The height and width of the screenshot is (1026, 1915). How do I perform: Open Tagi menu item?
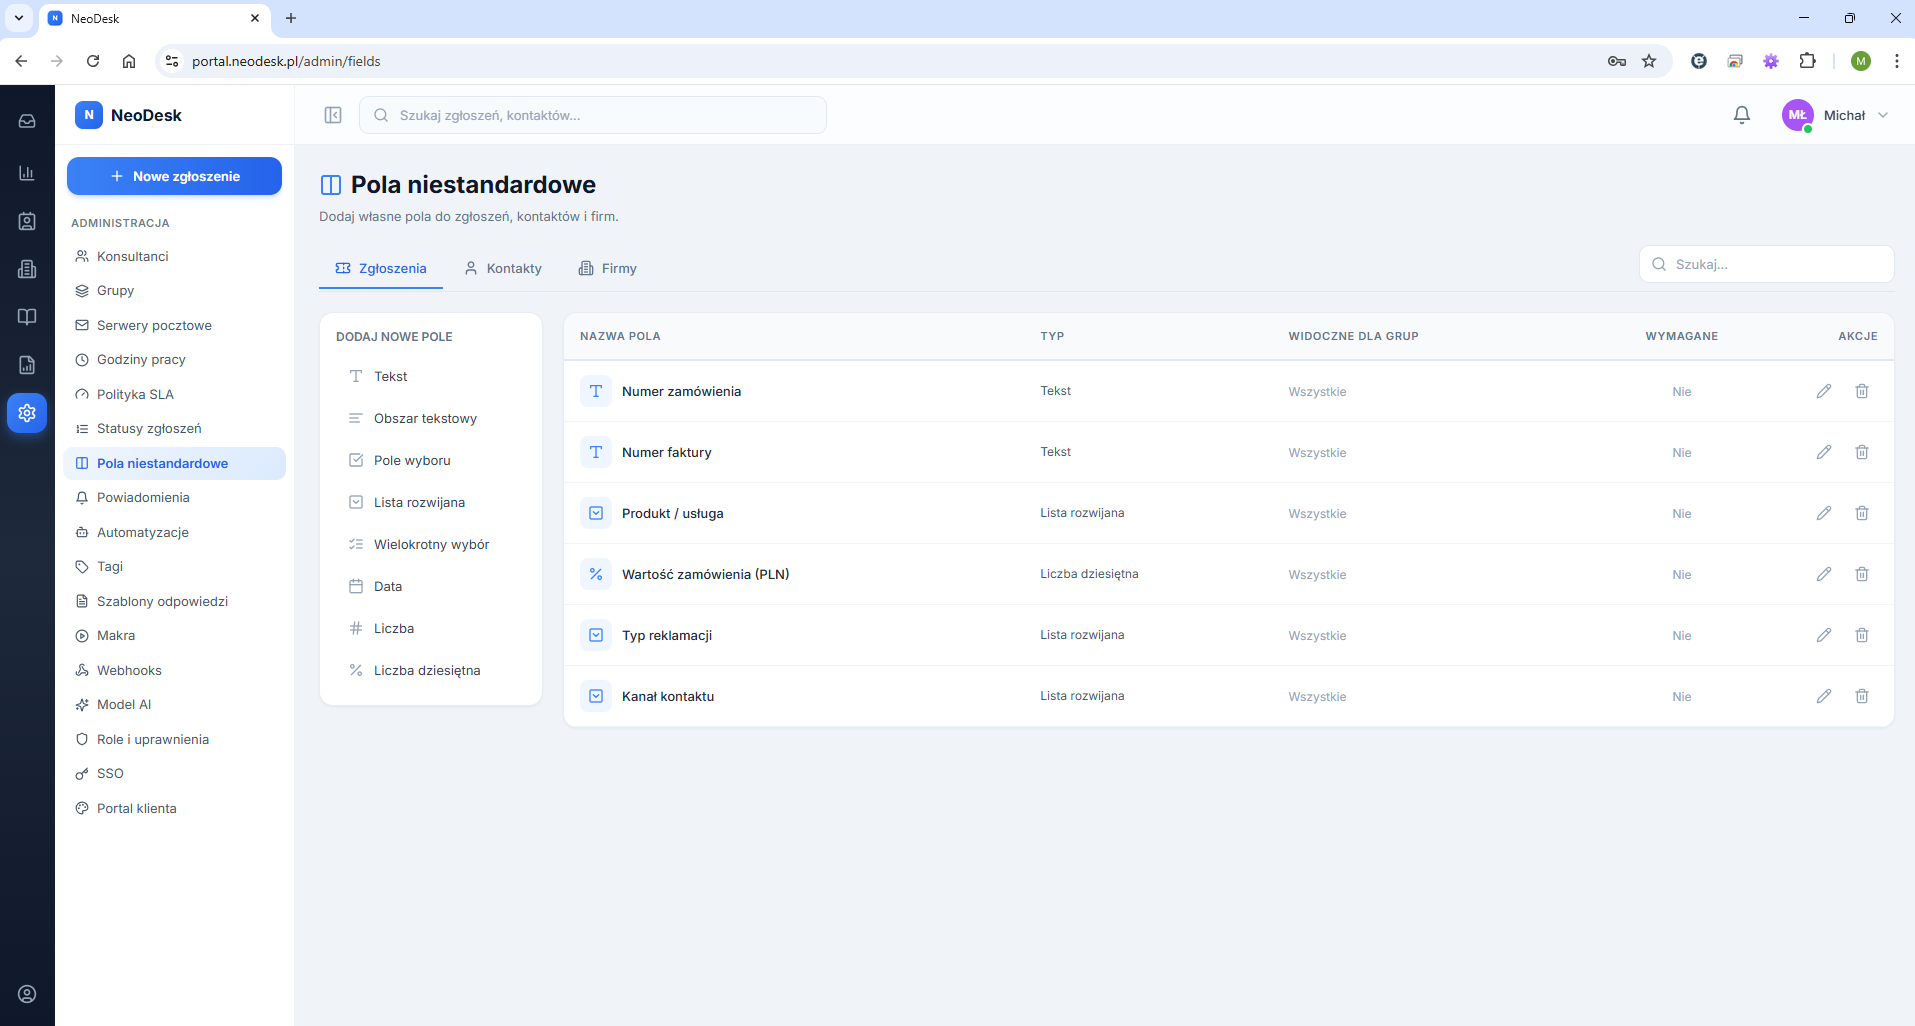coord(174,566)
